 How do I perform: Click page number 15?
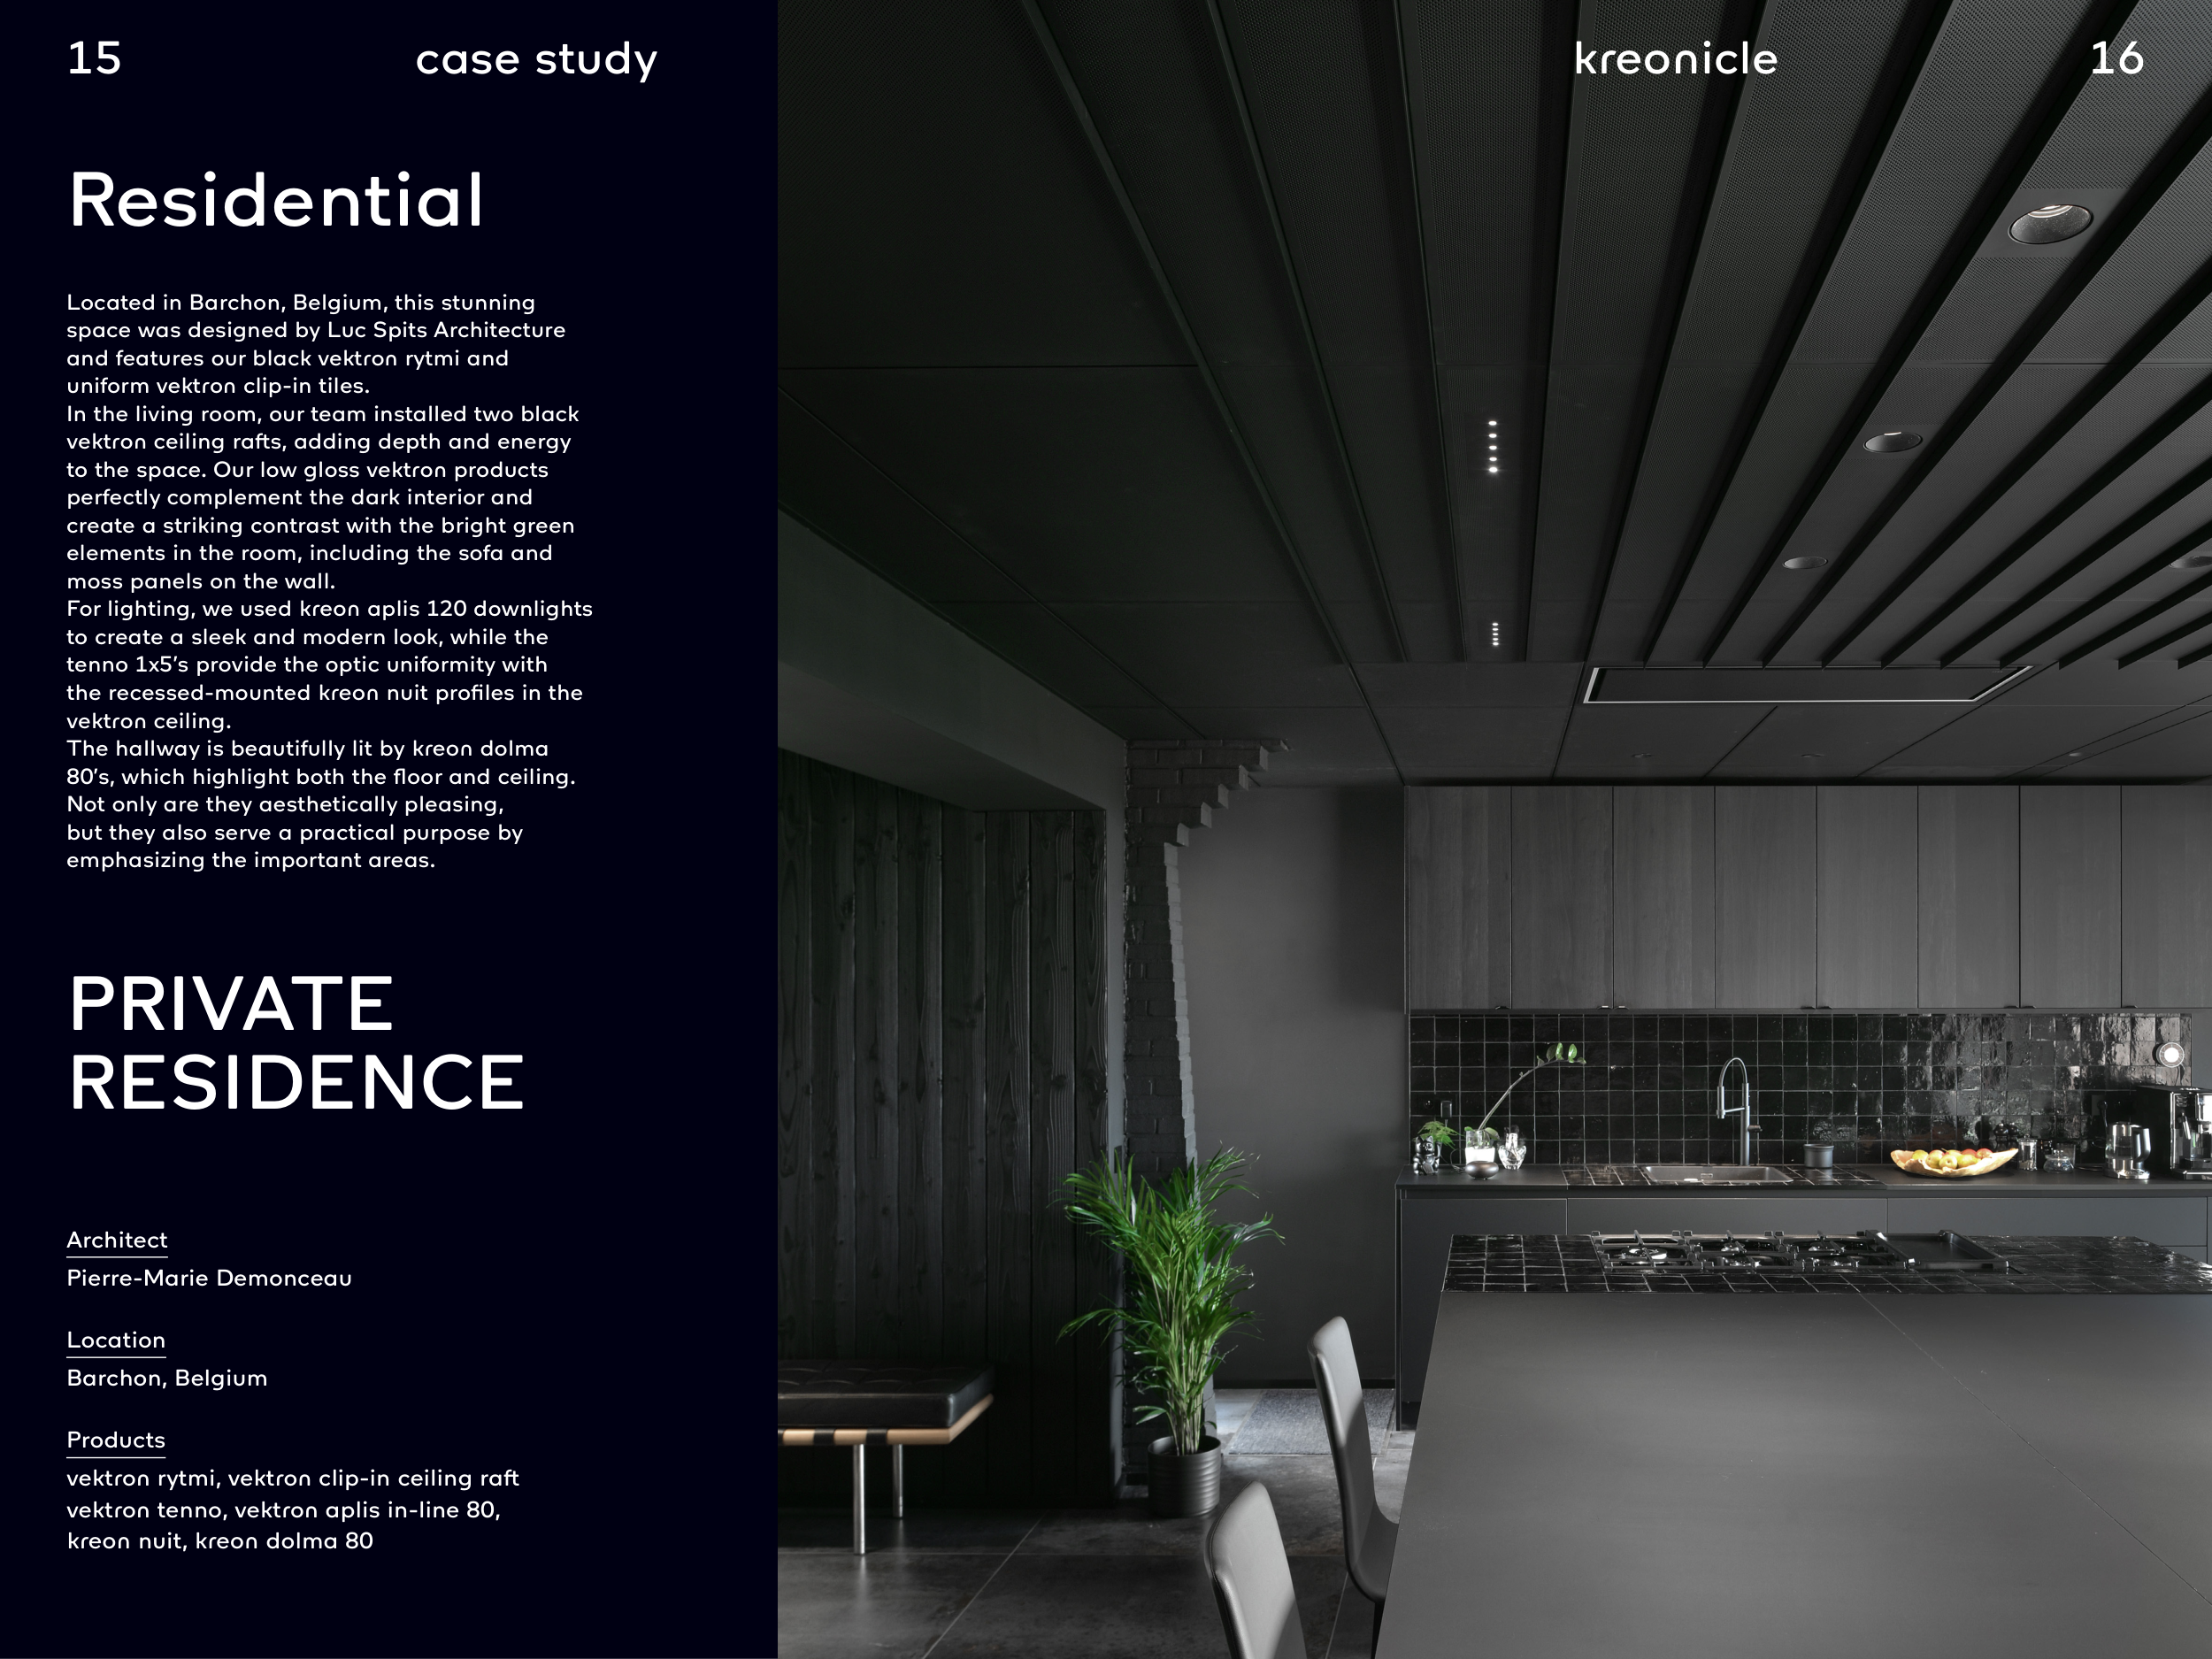pyautogui.click(x=94, y=59)
